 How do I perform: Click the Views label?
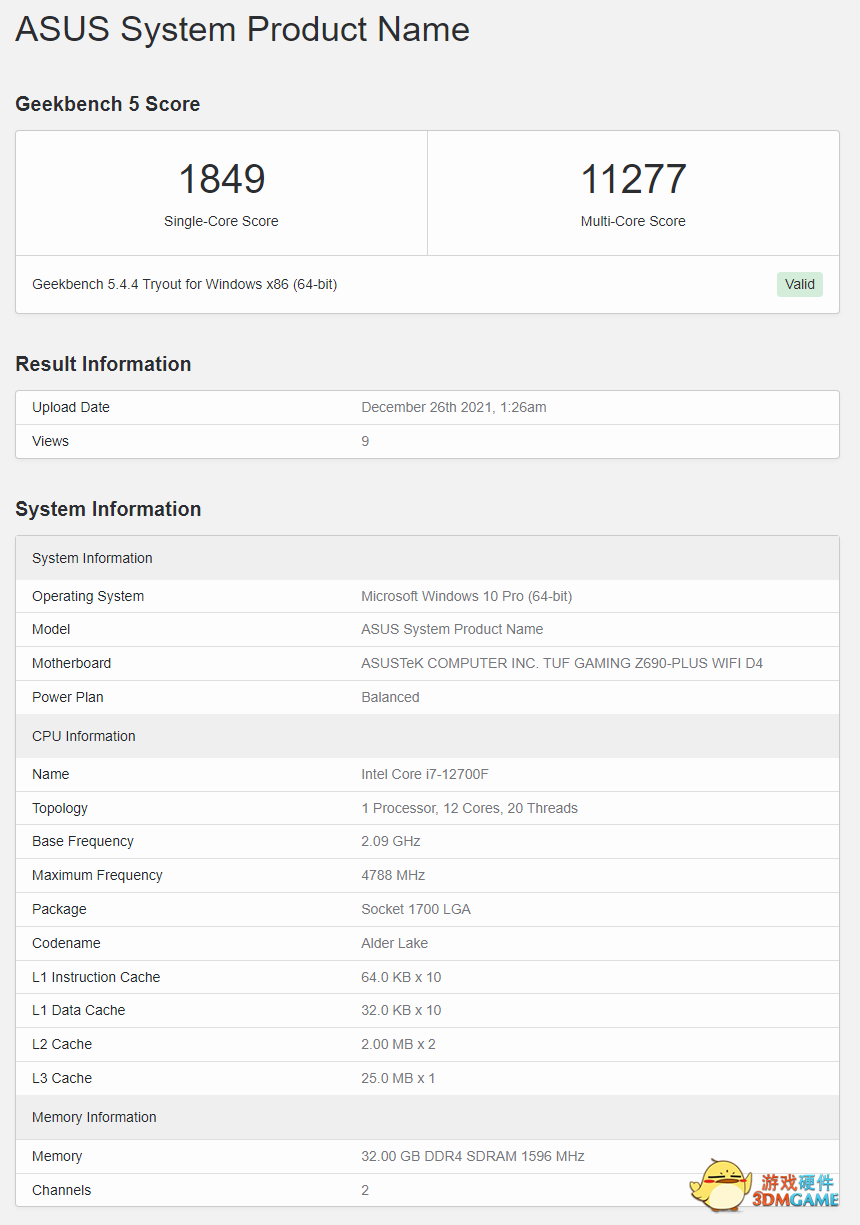(51, 441)
